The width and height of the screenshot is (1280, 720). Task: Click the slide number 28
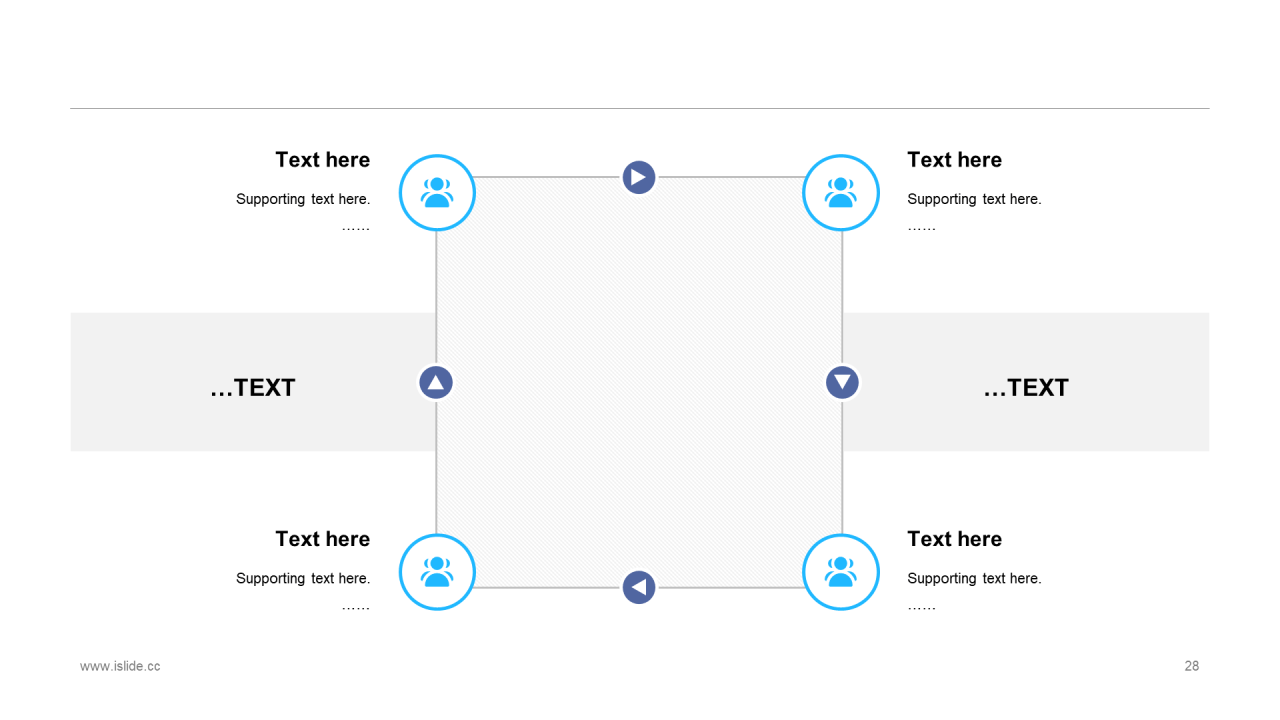pos(1191,666)
